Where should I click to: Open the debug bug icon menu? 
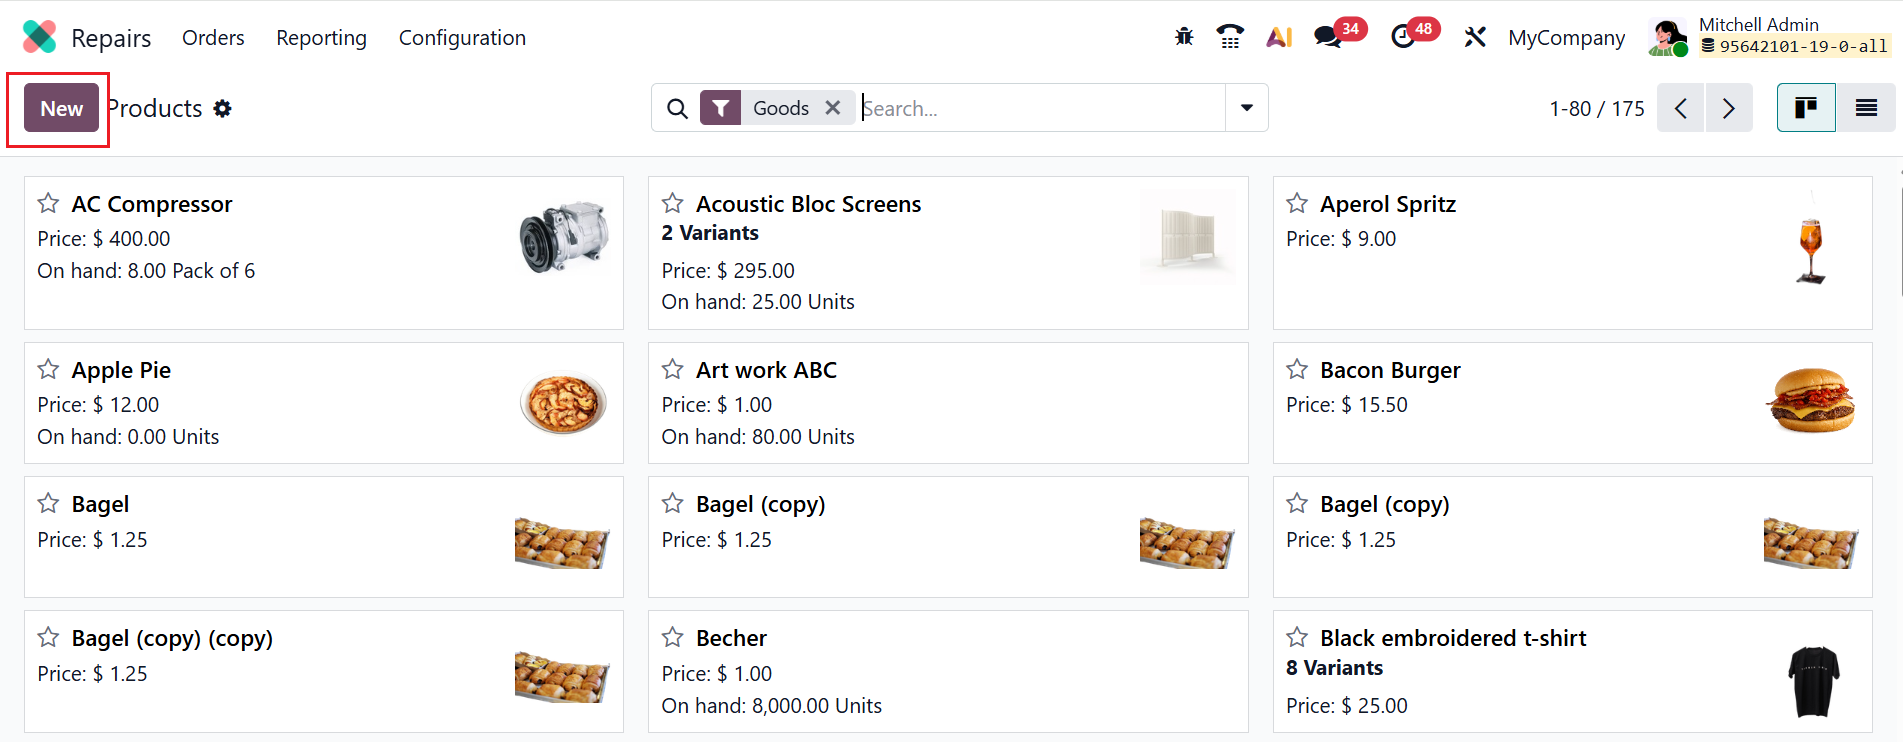[1184, 38]
